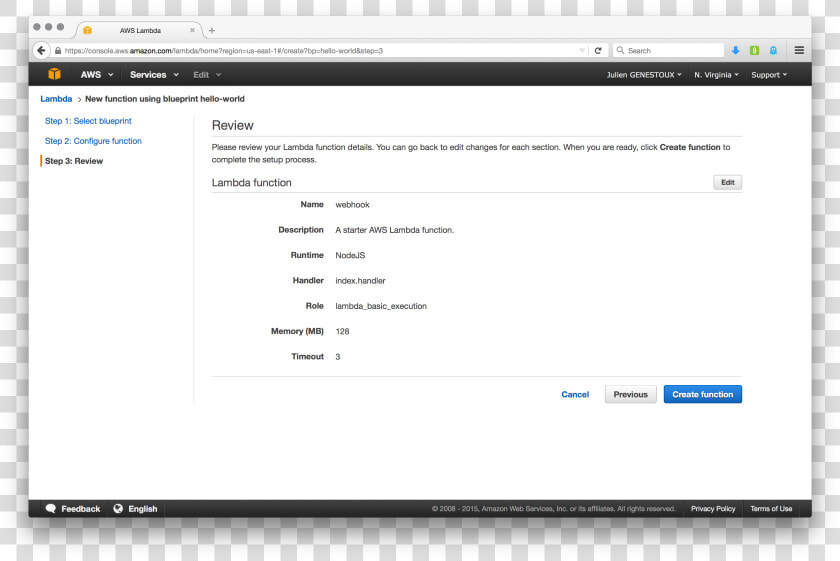
Task: Click the timeout value '3'
Action: point(338,357)
